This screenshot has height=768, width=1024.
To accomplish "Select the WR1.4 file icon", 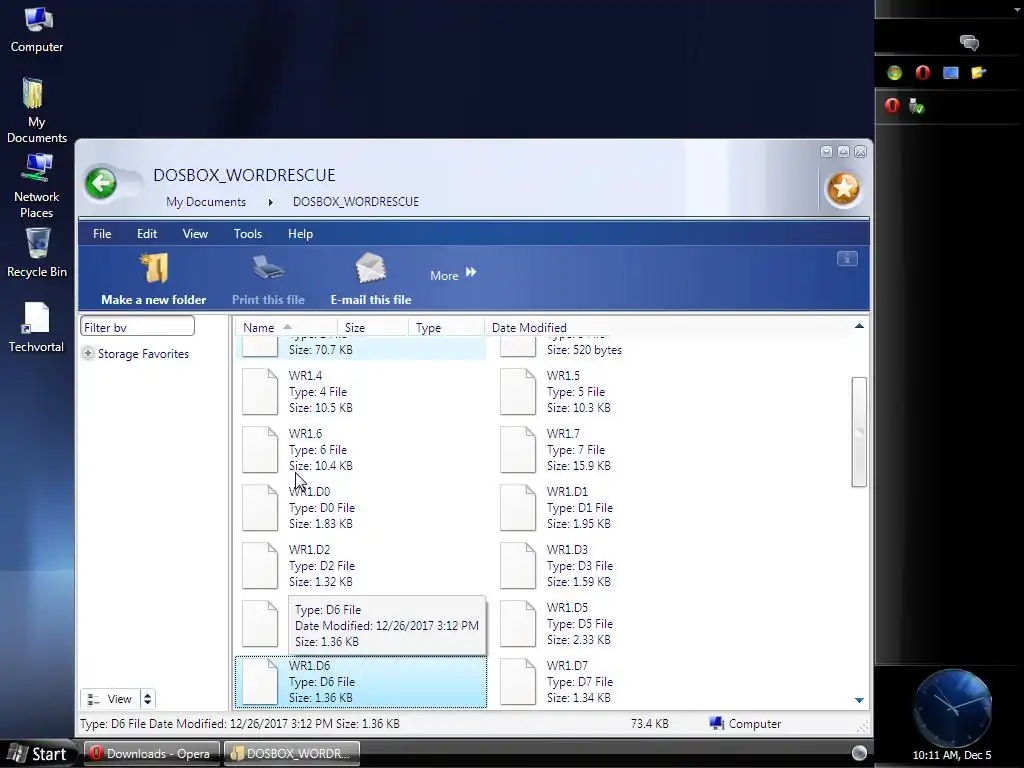I will tap(260, 392).
